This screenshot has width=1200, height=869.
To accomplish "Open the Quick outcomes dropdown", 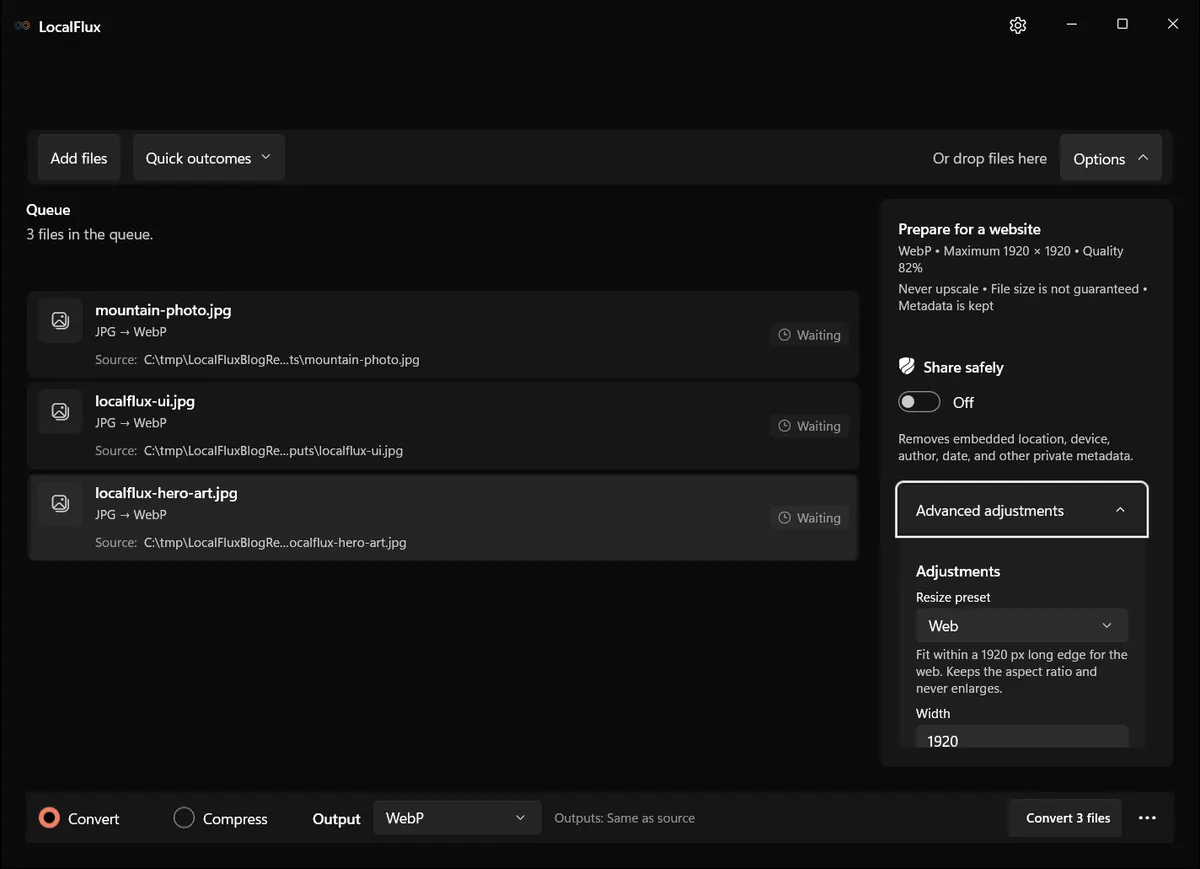I will (x=209, y=158).
